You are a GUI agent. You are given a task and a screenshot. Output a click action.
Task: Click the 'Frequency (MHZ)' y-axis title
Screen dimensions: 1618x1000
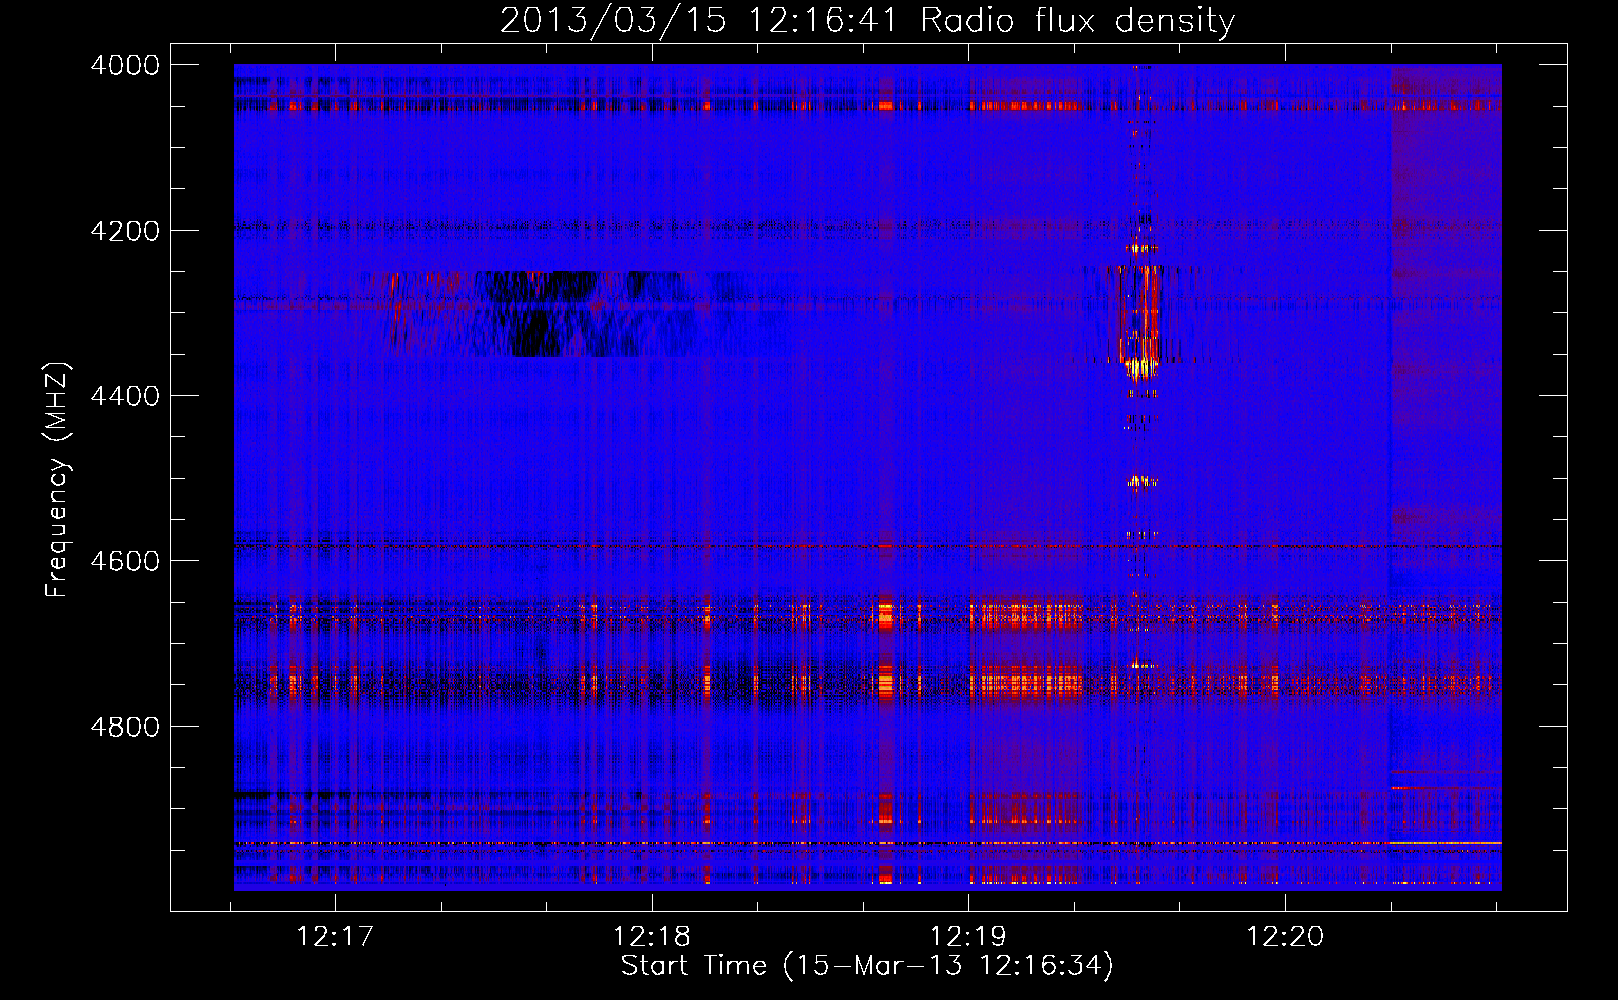[x=58, y=479]
